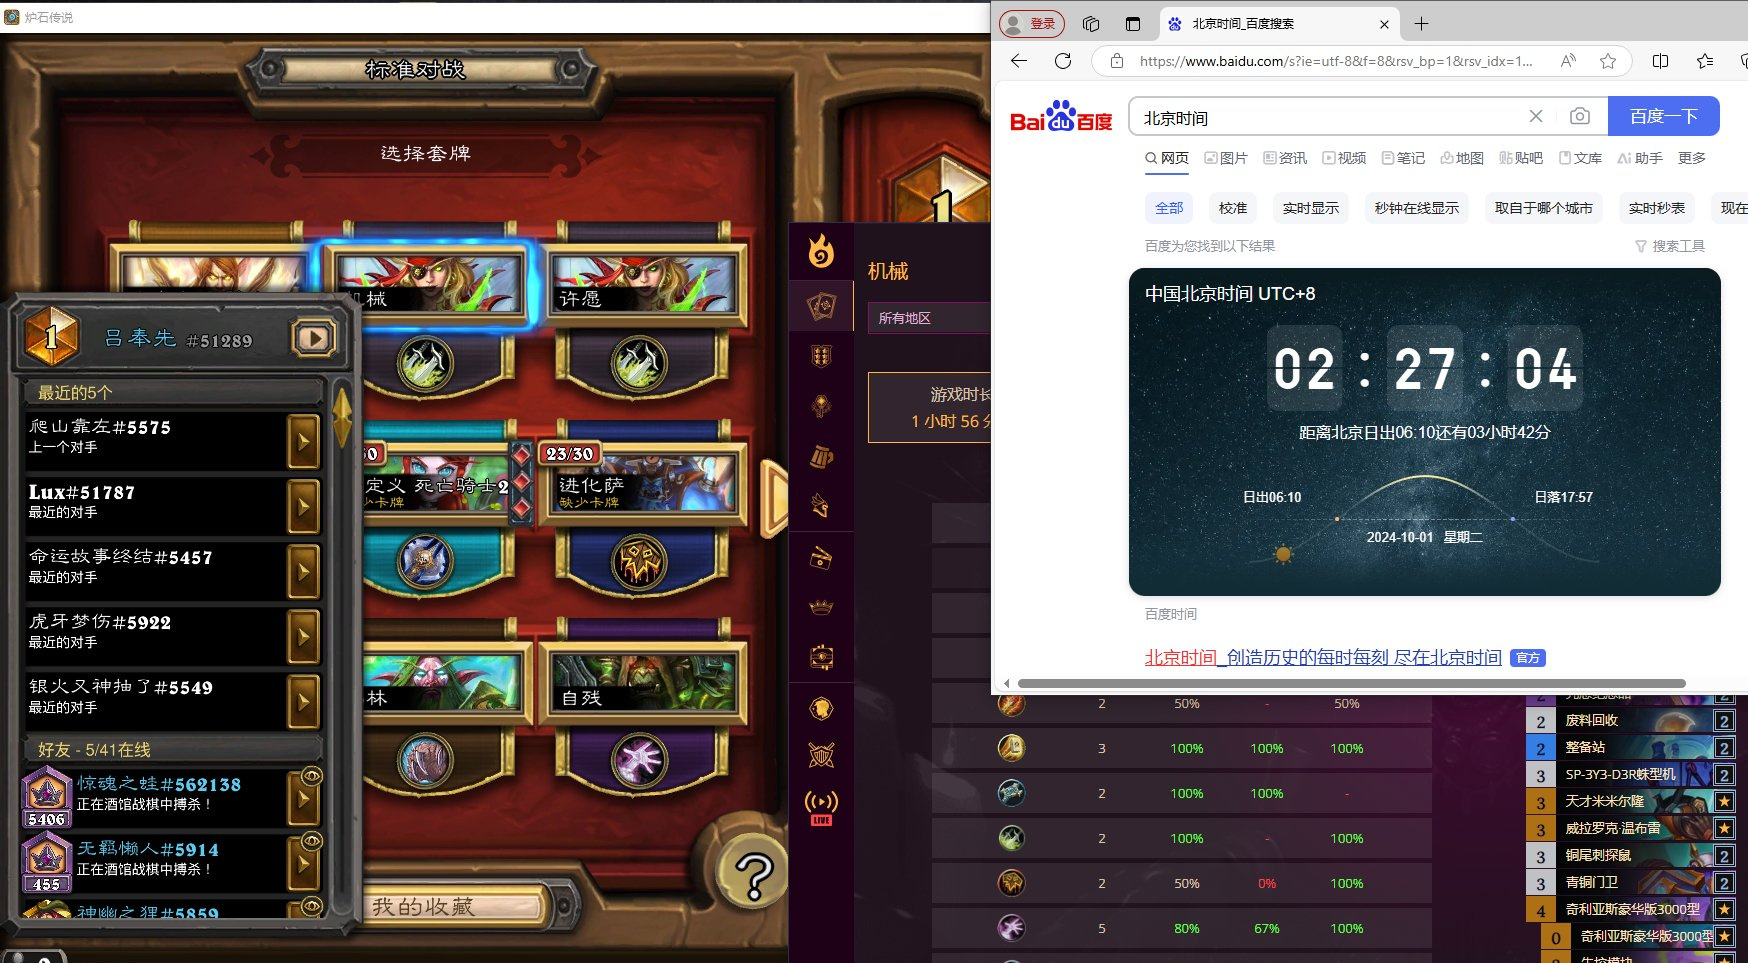The height and width of the screenshot is (963, 1748).
Task: Switch to Baidu 资讯 tab
Action: tap(1285, 158)
